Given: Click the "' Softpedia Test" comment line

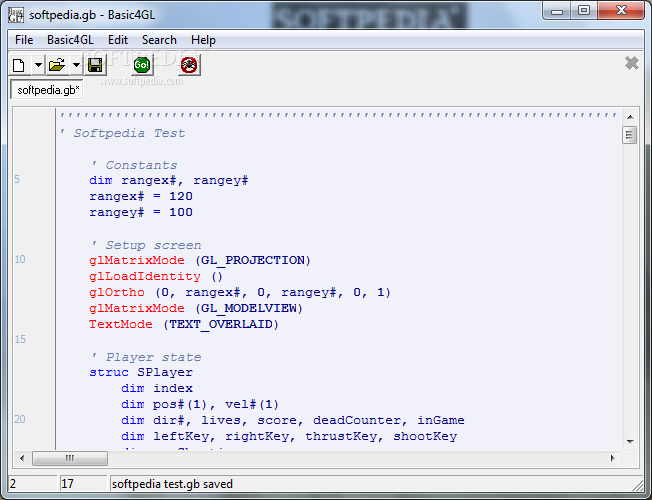Looking at the screenshot, I should pos(123,133).
